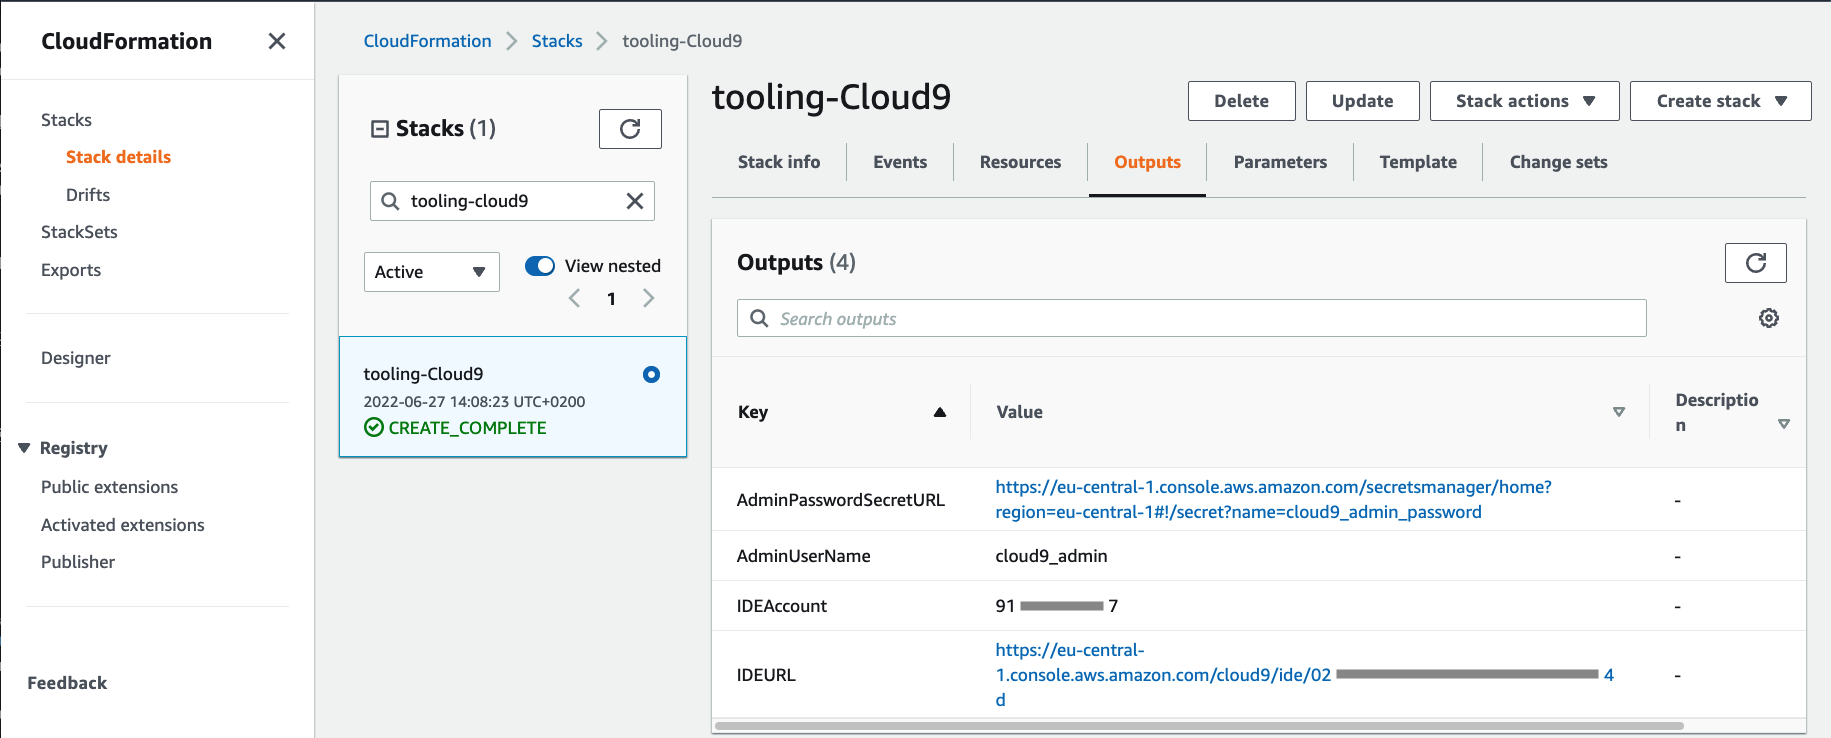Refresh the Stacks list
The height and width of the screenshot is (738, 1831).
(x=630, y=129)
